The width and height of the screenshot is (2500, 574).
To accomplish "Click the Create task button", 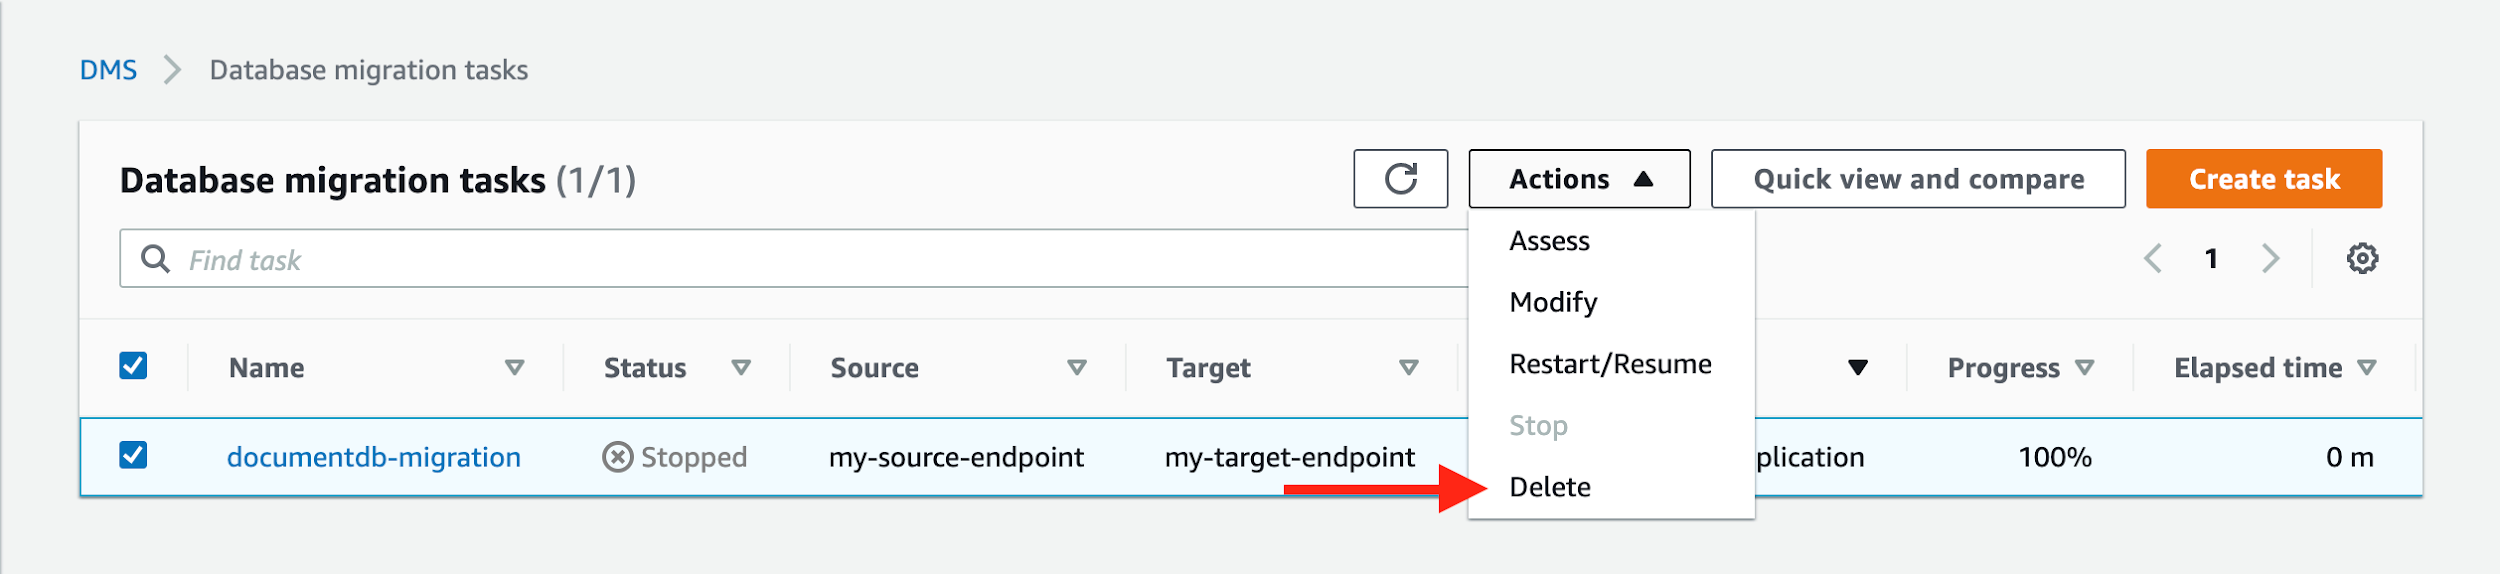I will click(x=2263, y=179).
